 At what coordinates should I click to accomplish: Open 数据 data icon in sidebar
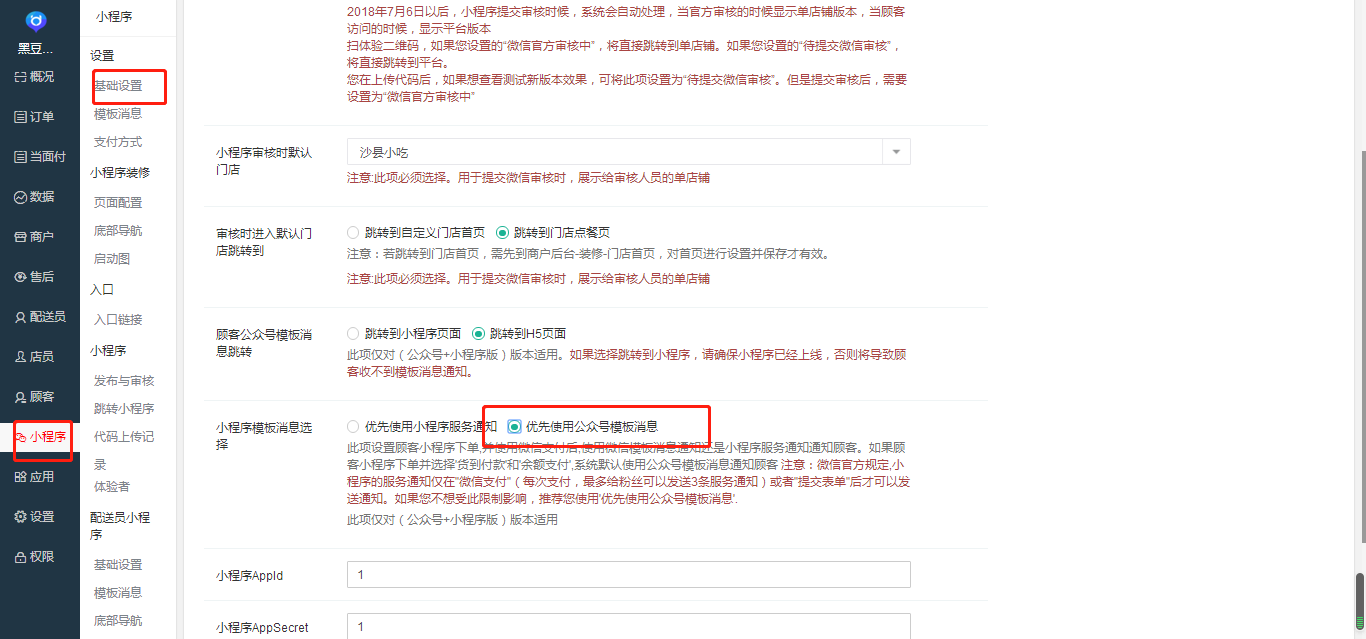pos(20,197)
